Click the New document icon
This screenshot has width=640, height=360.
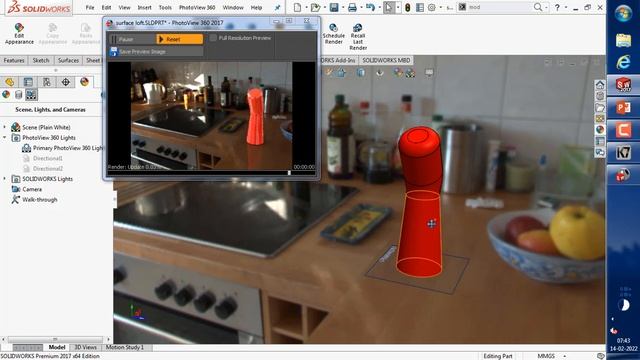298,7
